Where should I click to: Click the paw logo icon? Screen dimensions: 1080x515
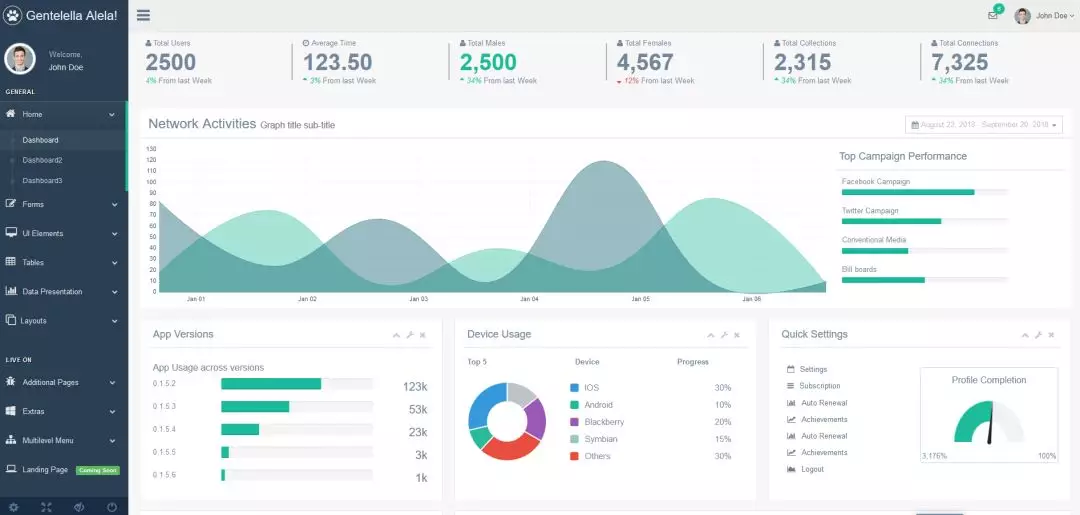[12, 15]
